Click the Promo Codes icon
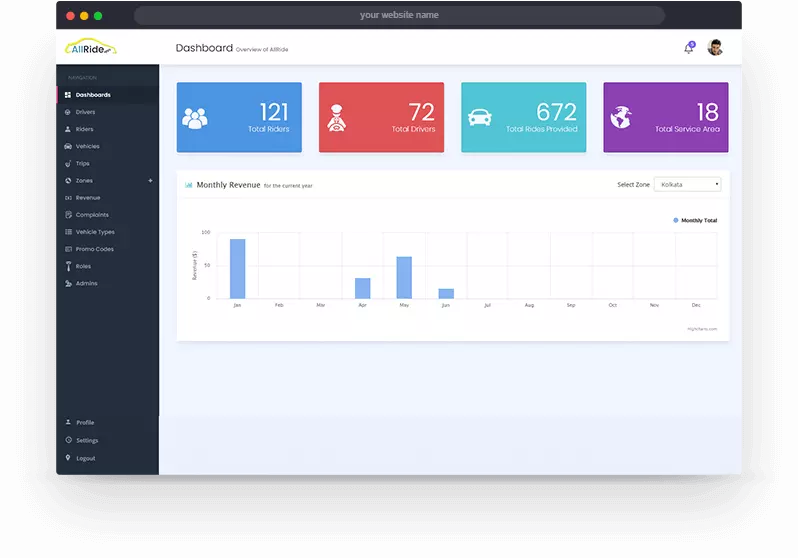Screen dimensions: 798x558 (x=68, y=249)
